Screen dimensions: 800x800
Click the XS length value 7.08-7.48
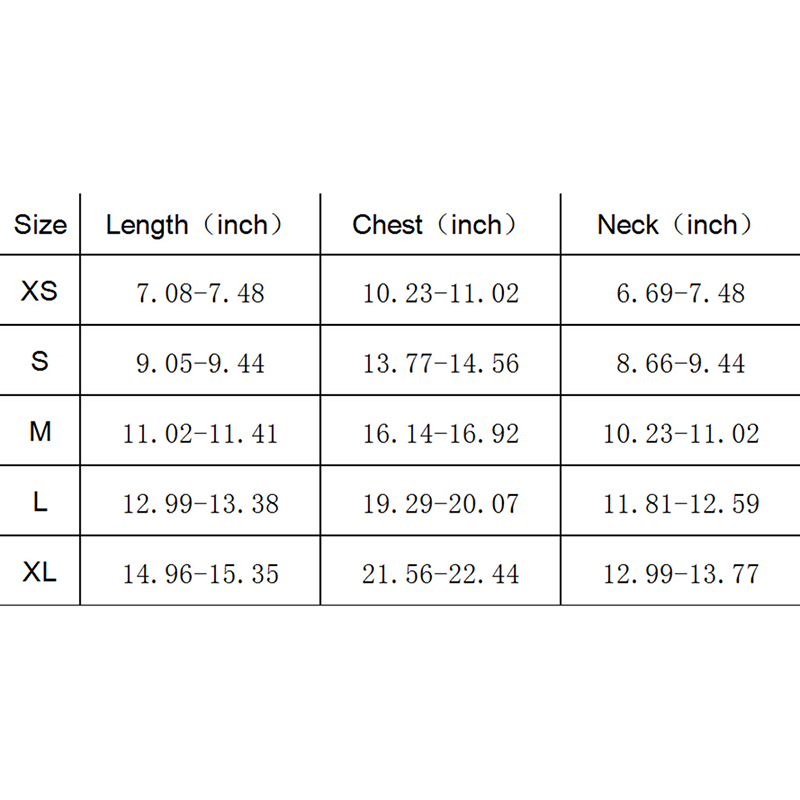(200, 294)
